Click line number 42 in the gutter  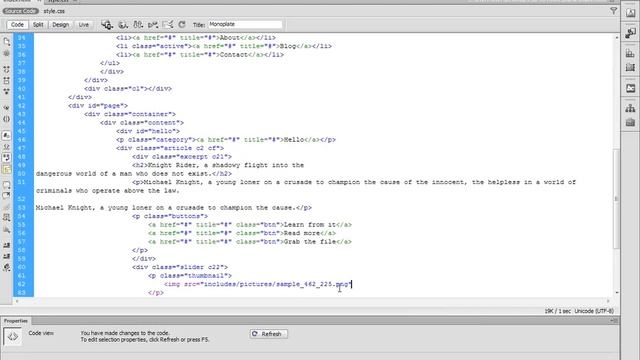tap(21, 106)
